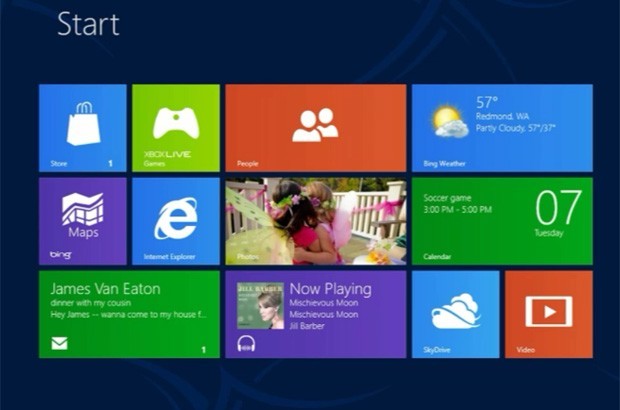Click the artist name 'Jill Barber'
Screen dimensions: 620x410
pos(307,326)
